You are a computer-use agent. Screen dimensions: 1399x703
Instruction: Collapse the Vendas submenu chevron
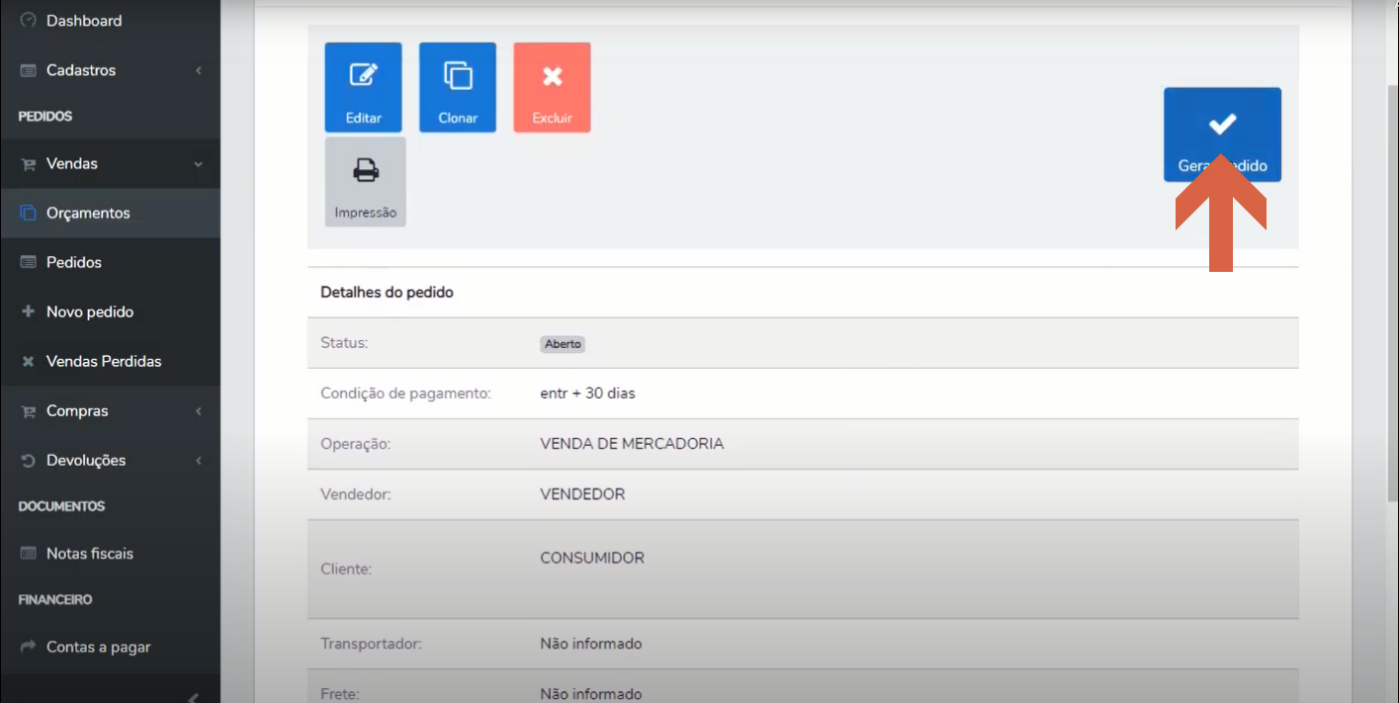[x=198, y=164]
